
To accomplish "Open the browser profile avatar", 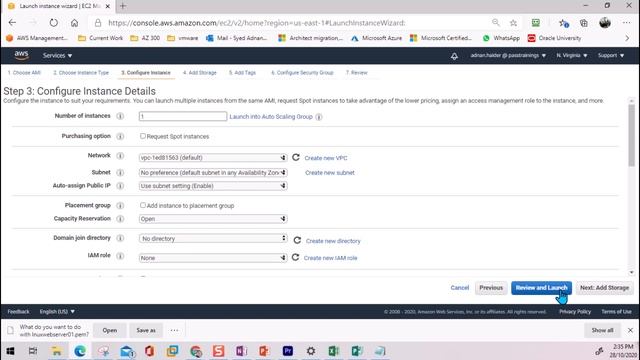I will click(605, 23).
